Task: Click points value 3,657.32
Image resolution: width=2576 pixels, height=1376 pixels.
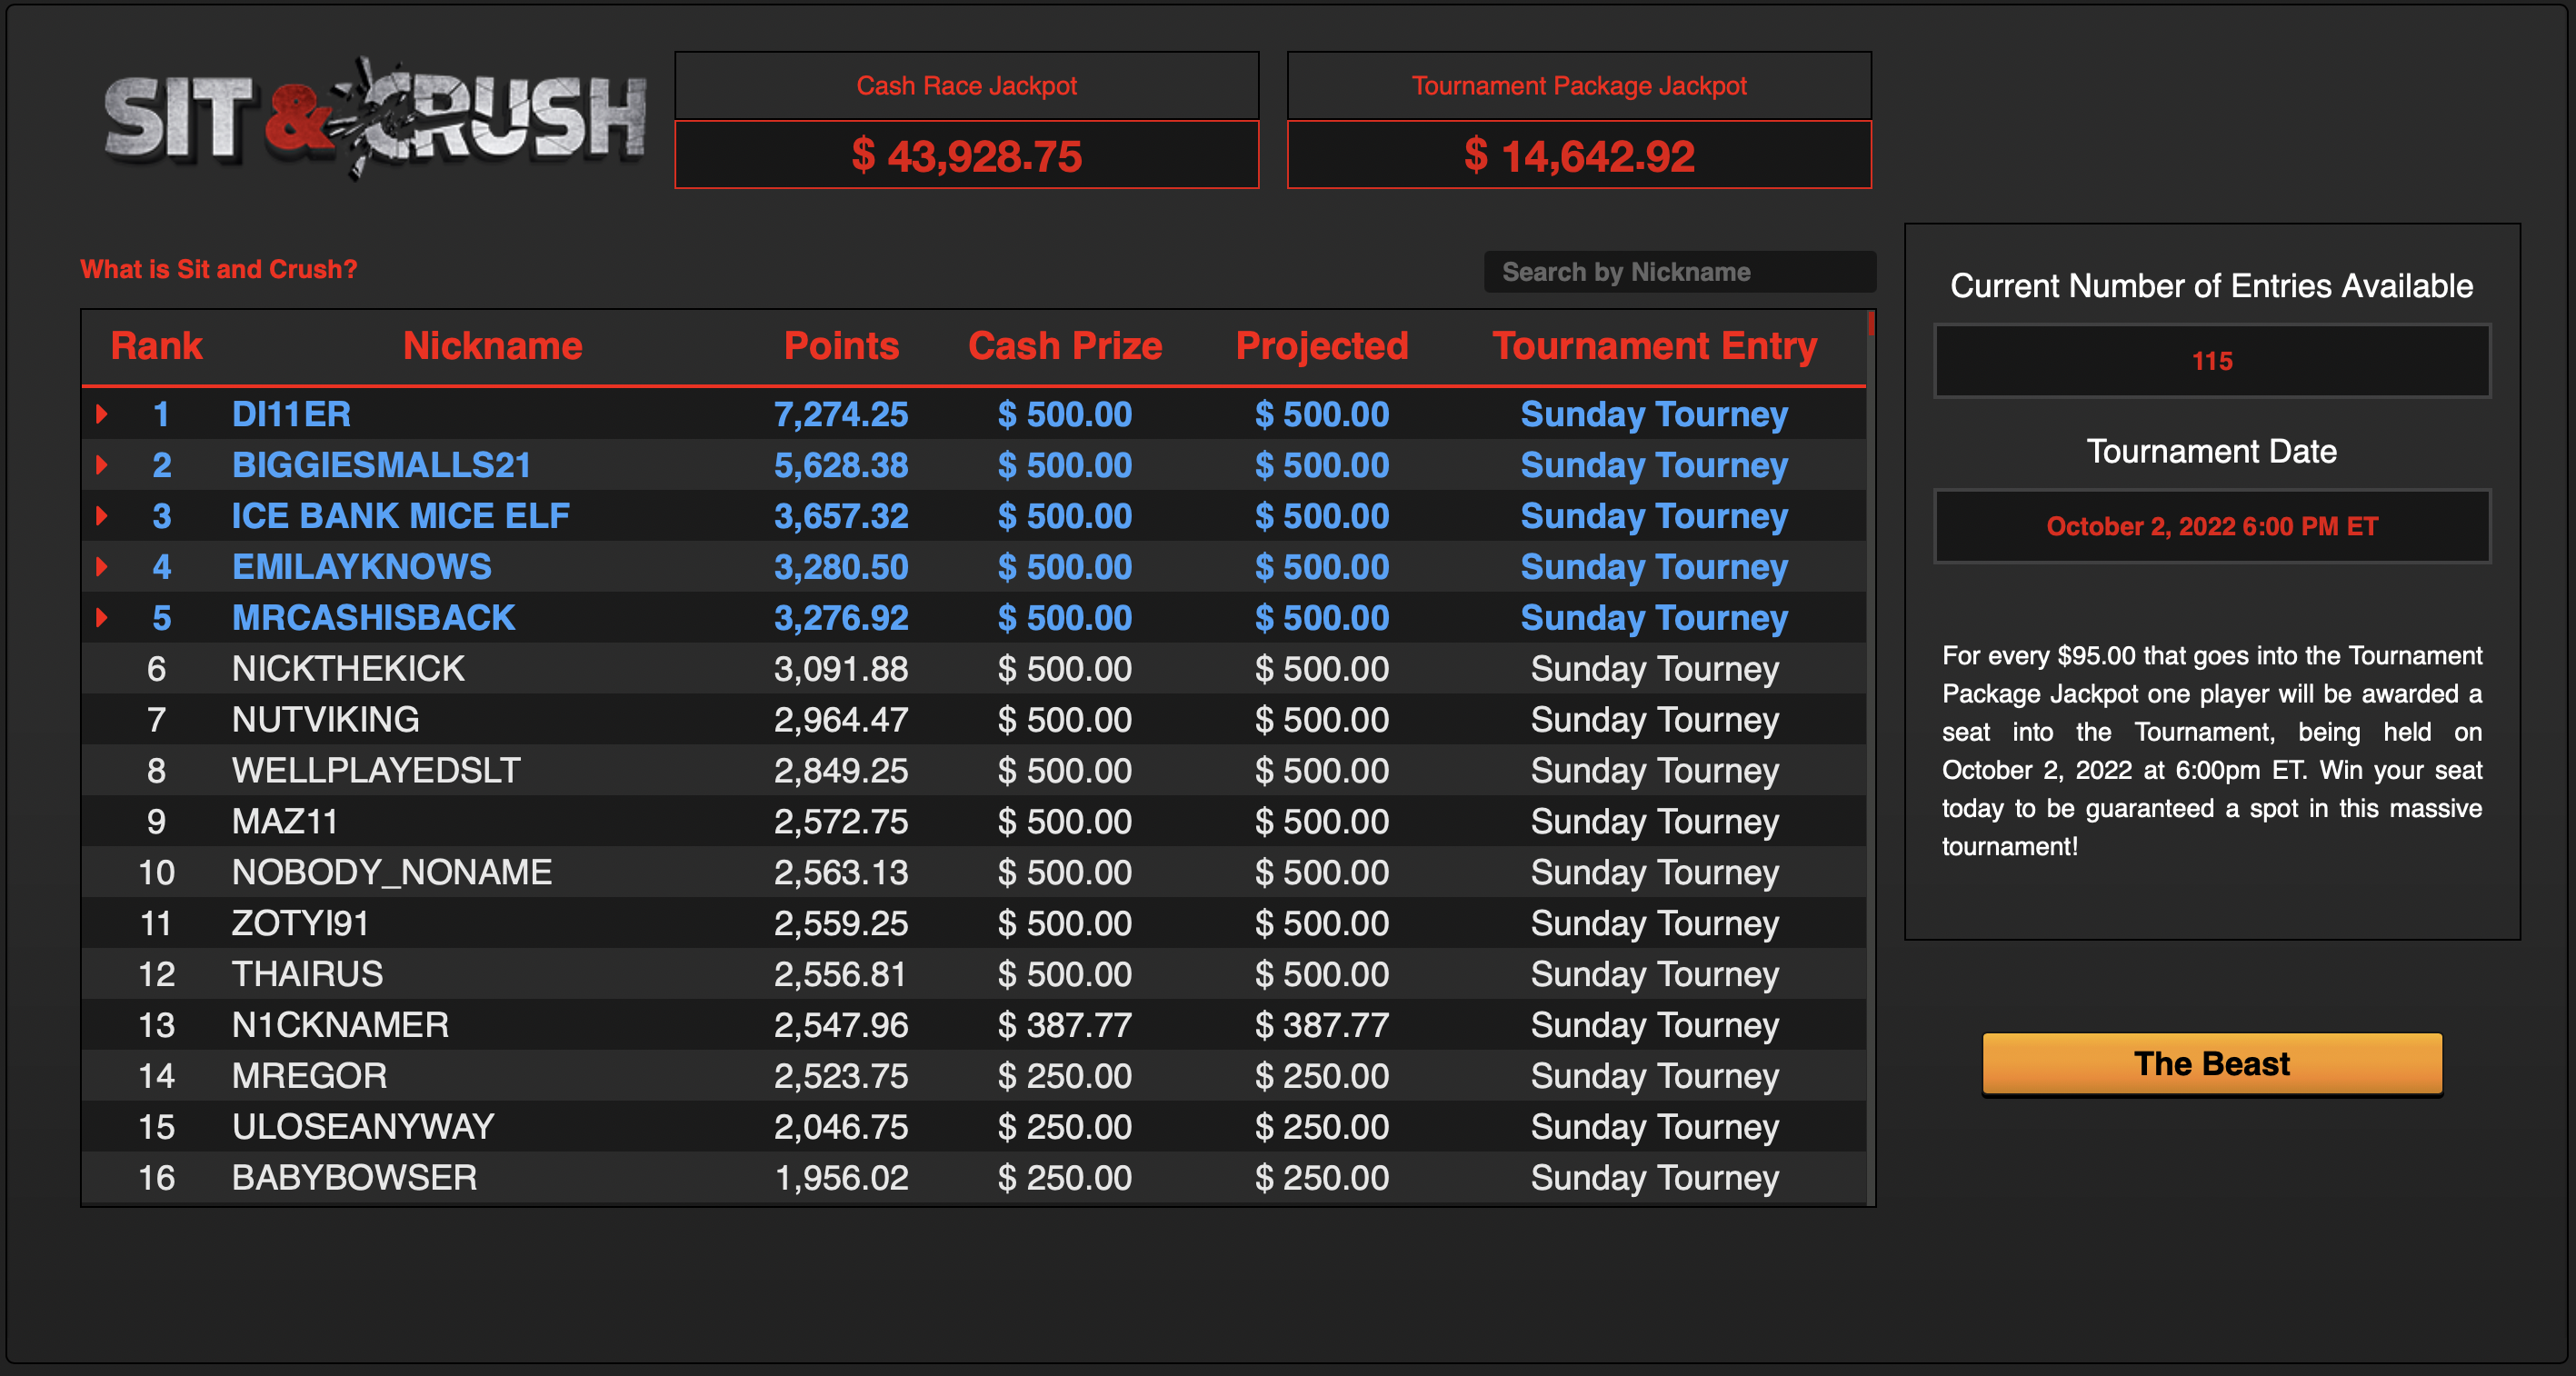Action: (x=841, y=516)
